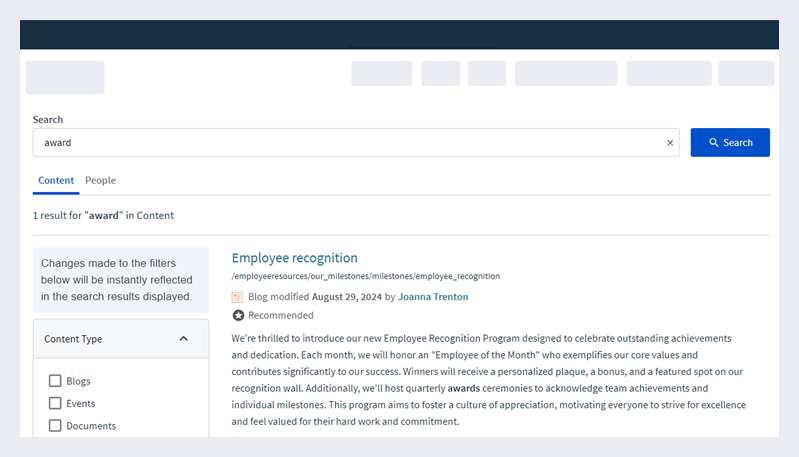Click the '1 result for "award" in Content' text
This screenshot has width=799, height=457.
pyautogui.click(x=103, y=216)
